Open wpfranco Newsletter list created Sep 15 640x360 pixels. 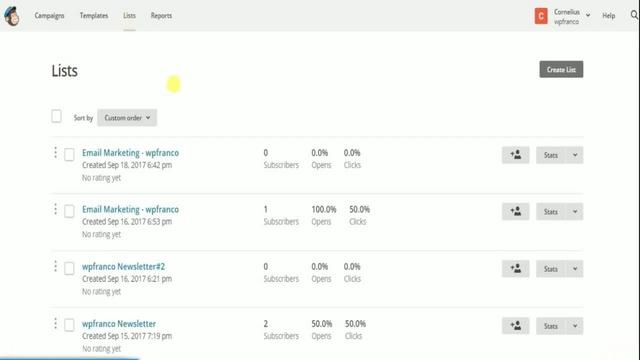[119, 324]
